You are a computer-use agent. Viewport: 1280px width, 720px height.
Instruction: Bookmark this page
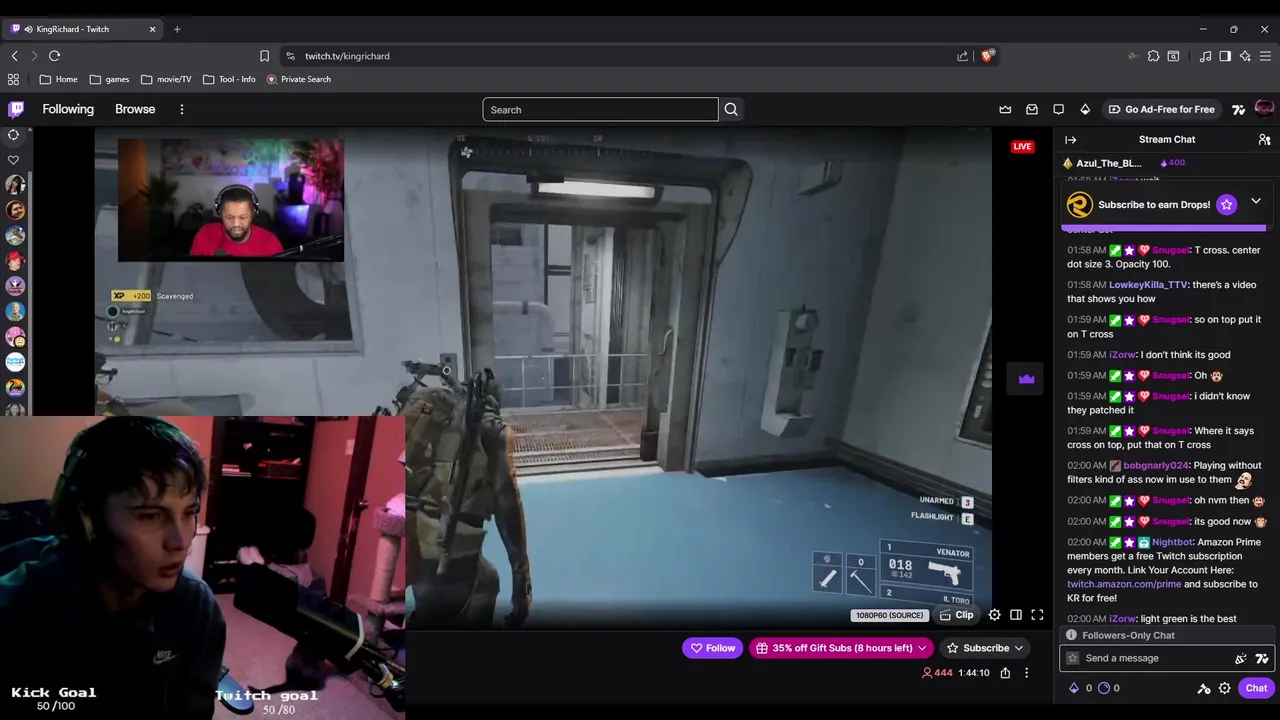click(x=264, y=56)
